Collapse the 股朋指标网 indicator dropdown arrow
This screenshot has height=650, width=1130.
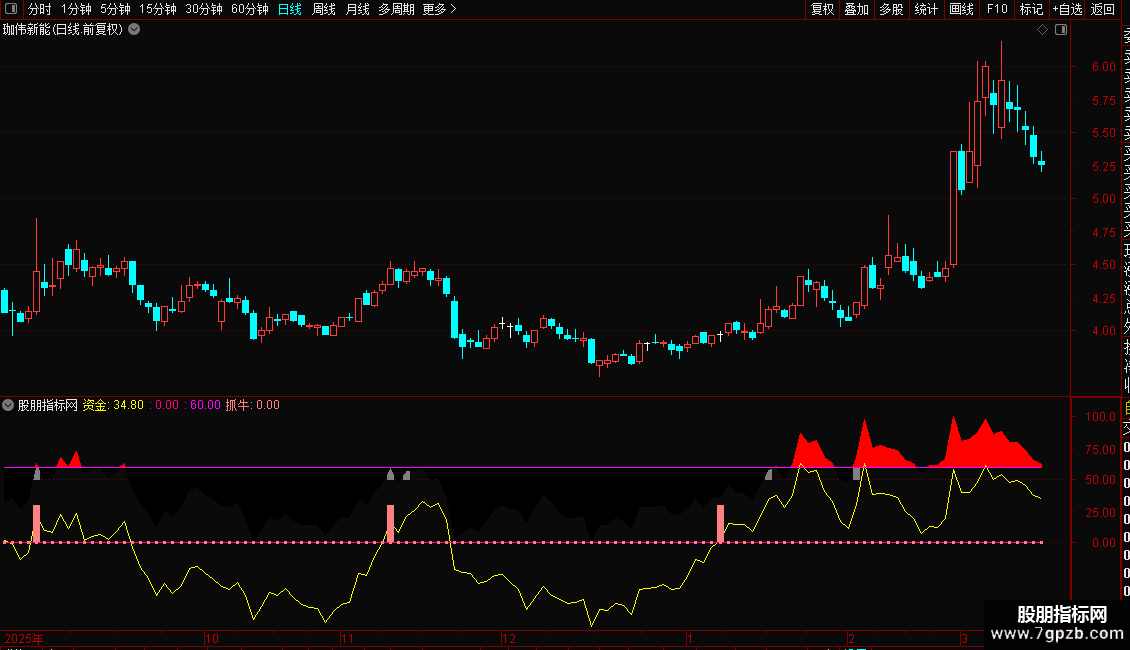(8, 405)
